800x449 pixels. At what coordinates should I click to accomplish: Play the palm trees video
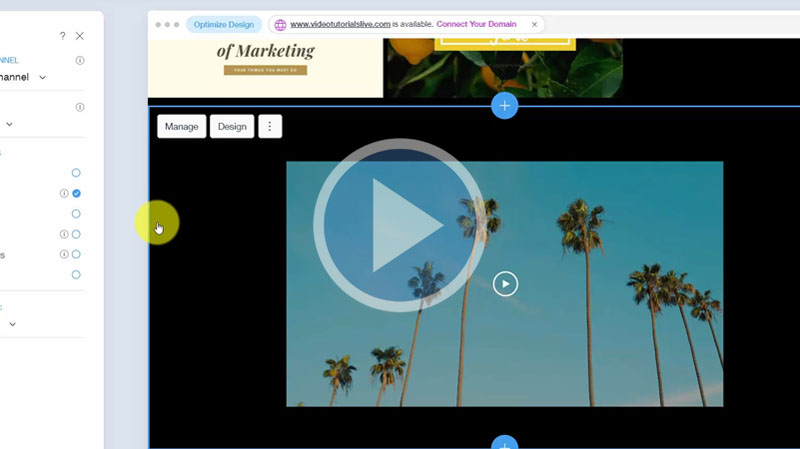tap(505, 284)
